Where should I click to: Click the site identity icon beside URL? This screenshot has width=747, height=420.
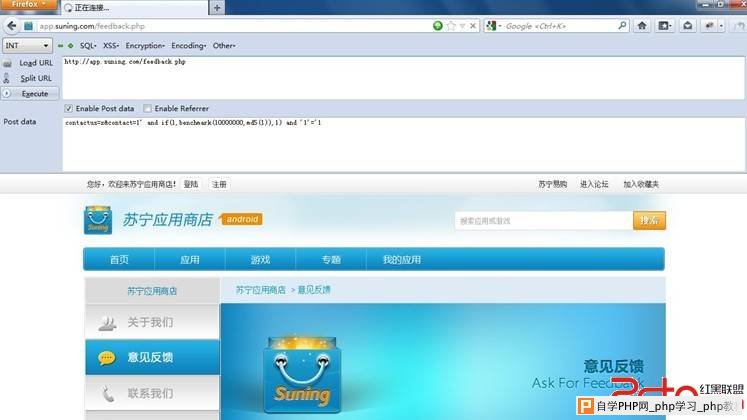29,26
